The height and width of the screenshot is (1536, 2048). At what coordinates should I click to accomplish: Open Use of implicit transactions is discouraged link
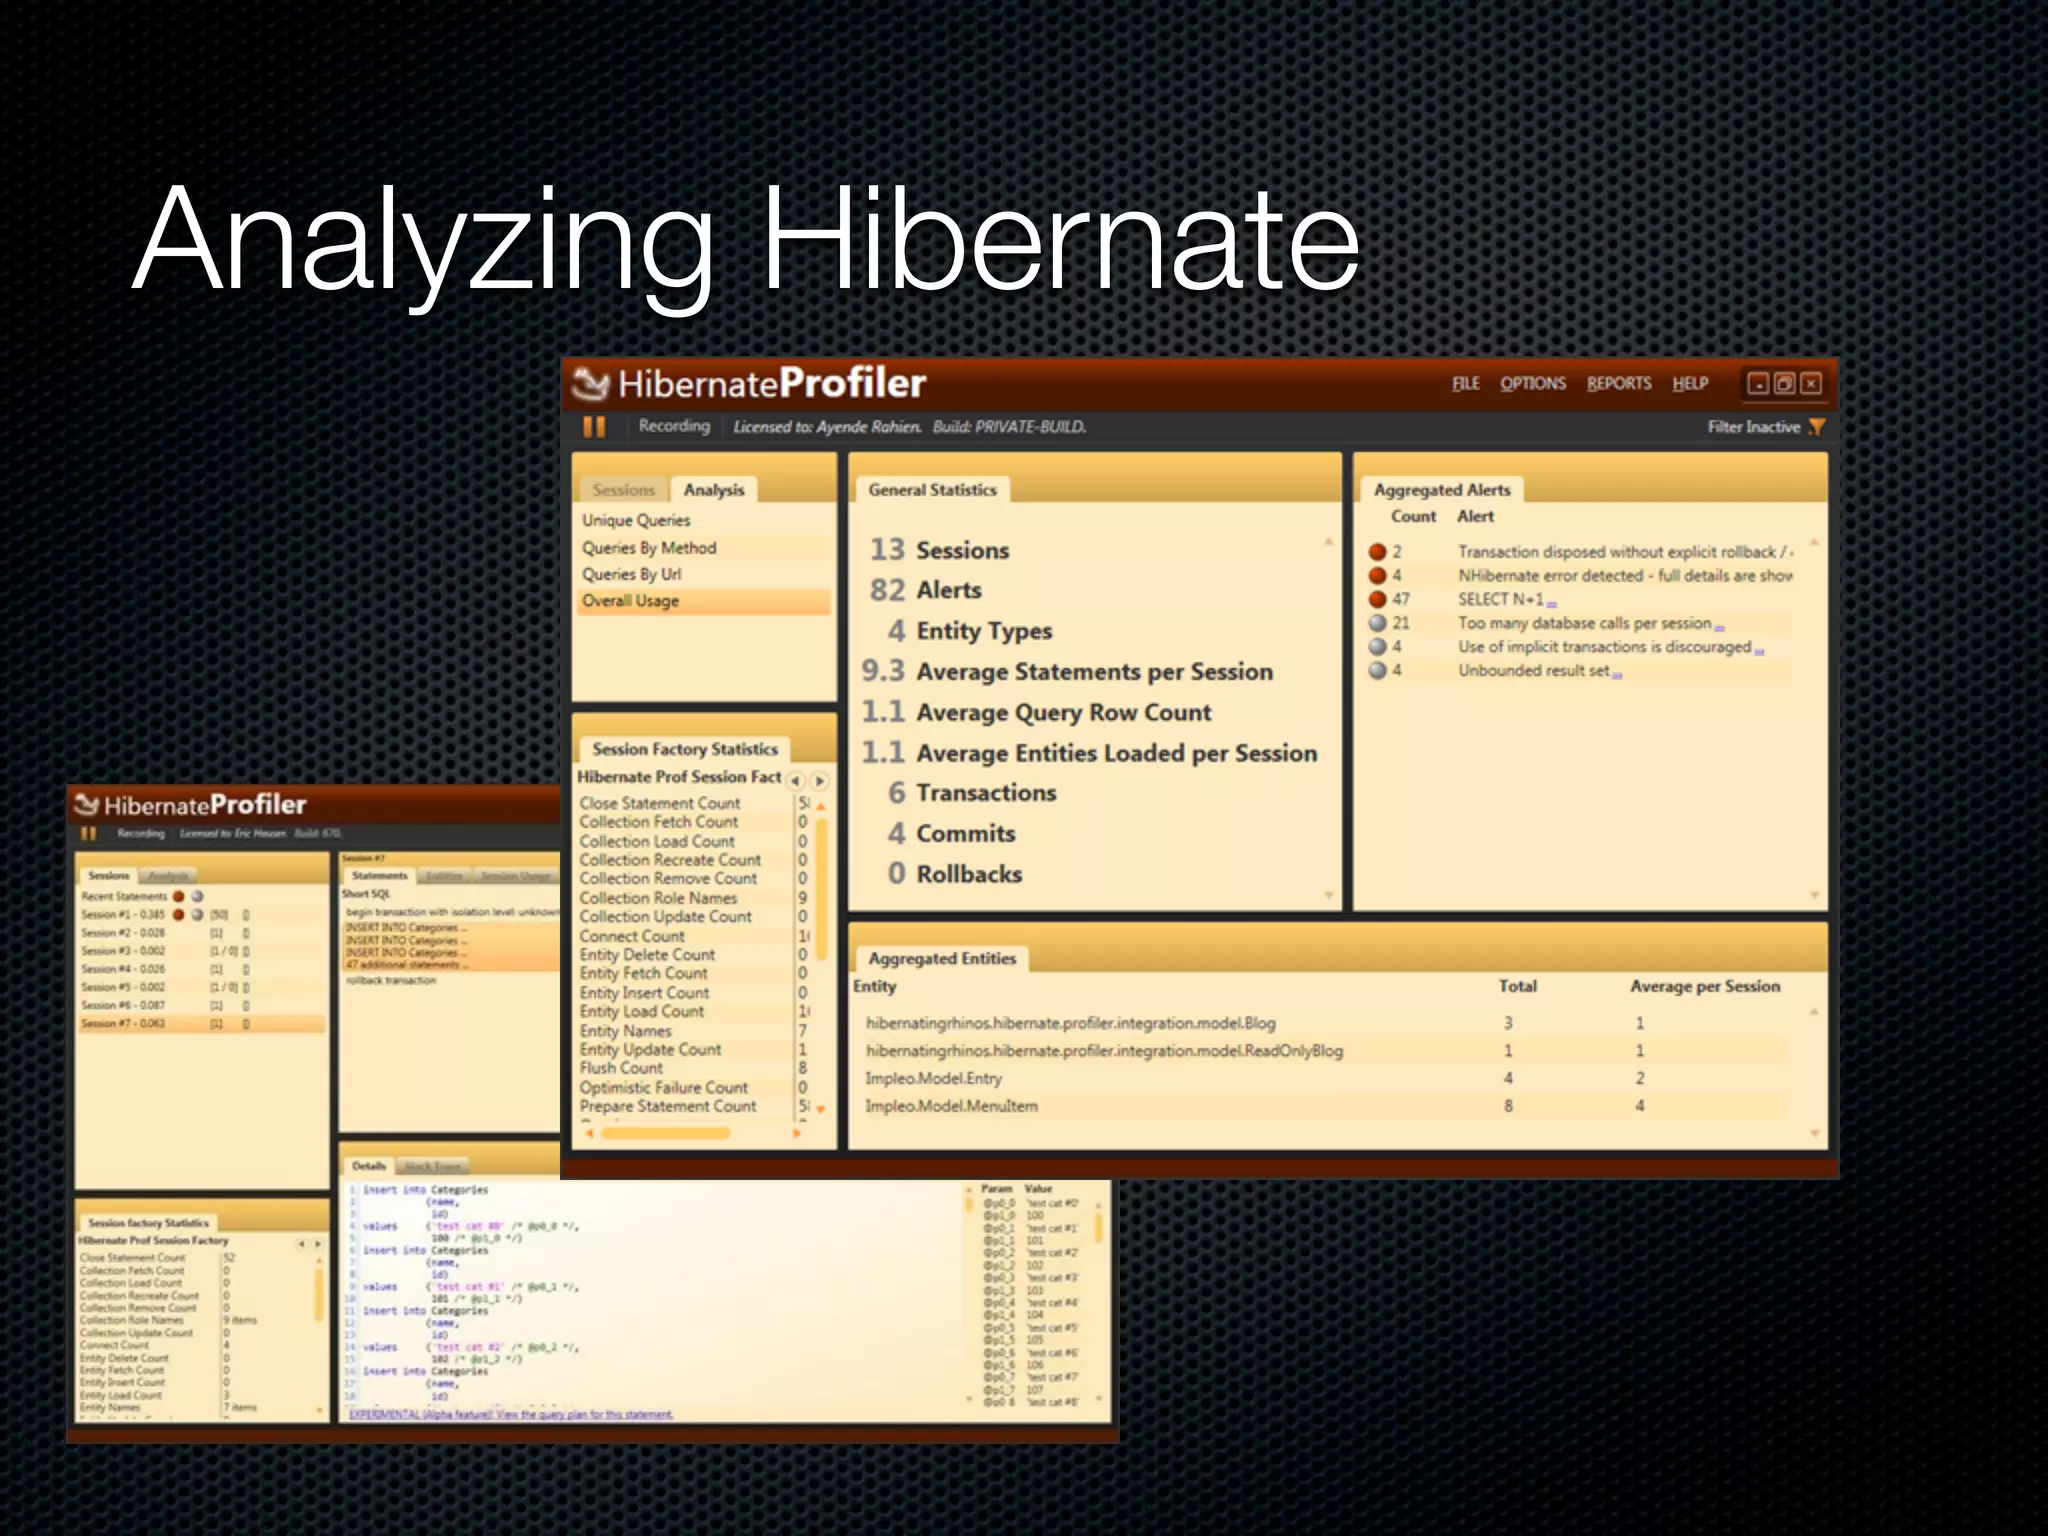(x=1759, y=650)
